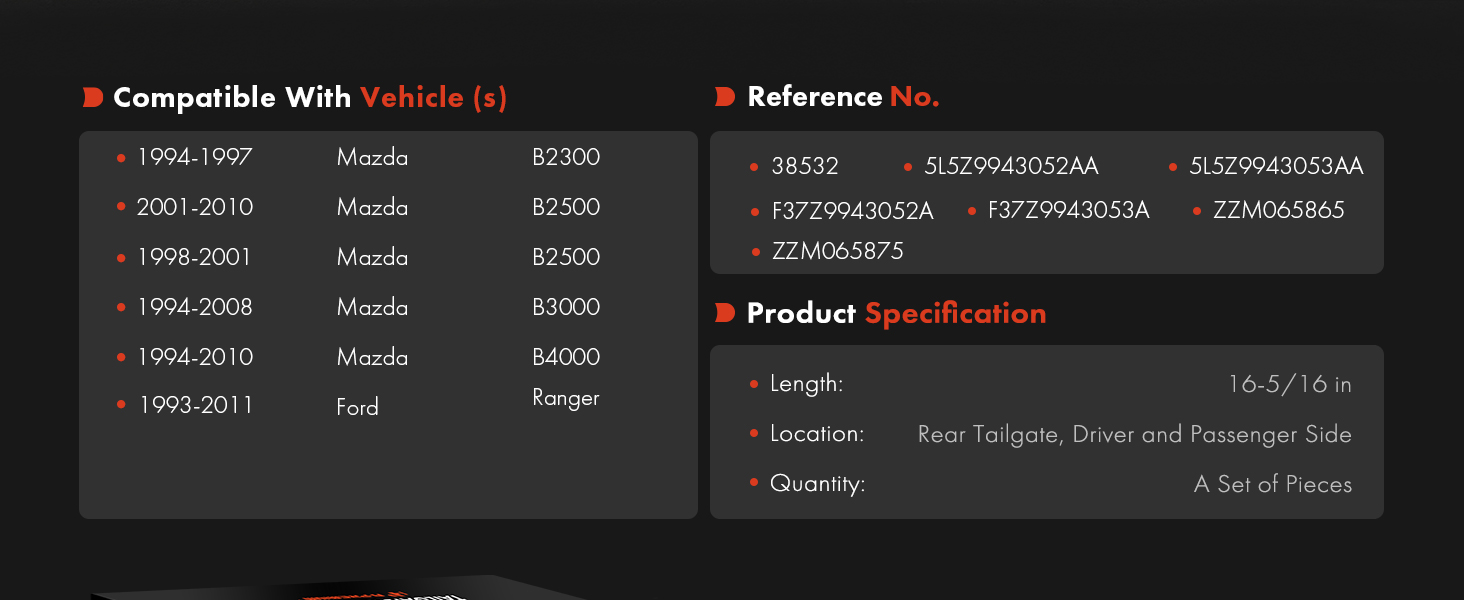Click reference number F37Z9943052A

pyautogui.click(x=852, y=211)
